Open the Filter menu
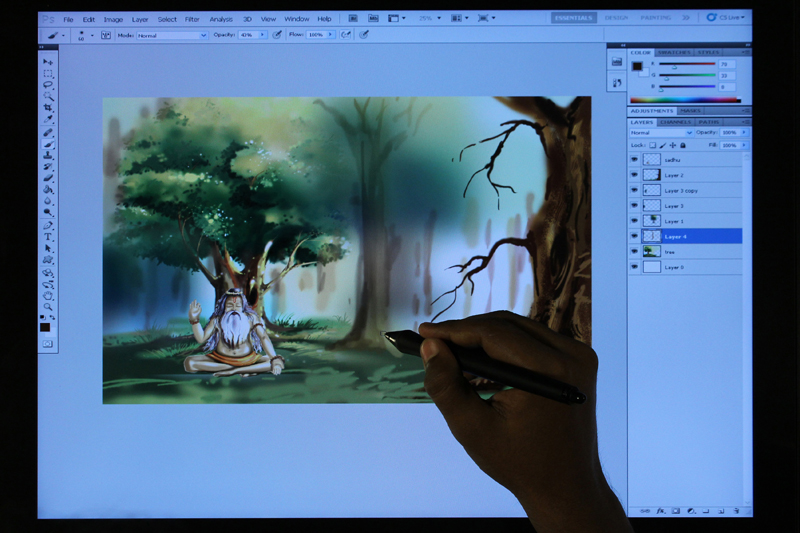The height and width of the screenshot is (533, 800). (x=192, y=19)
